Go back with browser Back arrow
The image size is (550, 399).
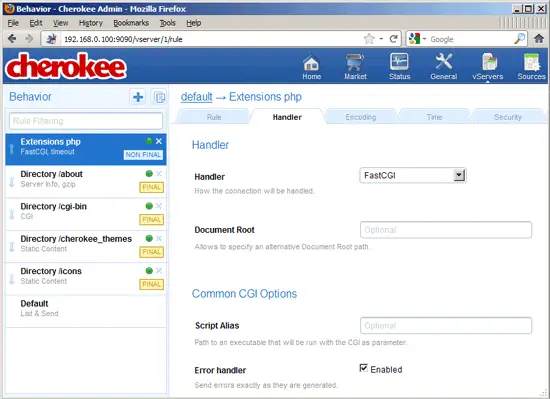coord(12,39)
